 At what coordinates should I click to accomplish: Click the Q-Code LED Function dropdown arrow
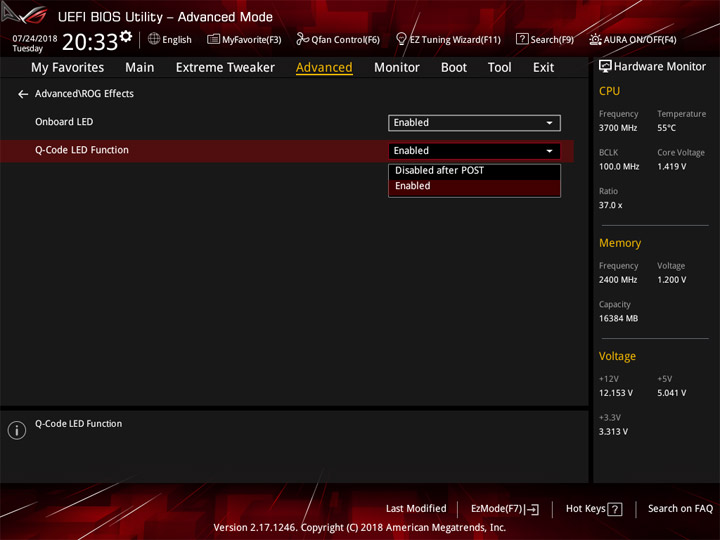point(549,151)
